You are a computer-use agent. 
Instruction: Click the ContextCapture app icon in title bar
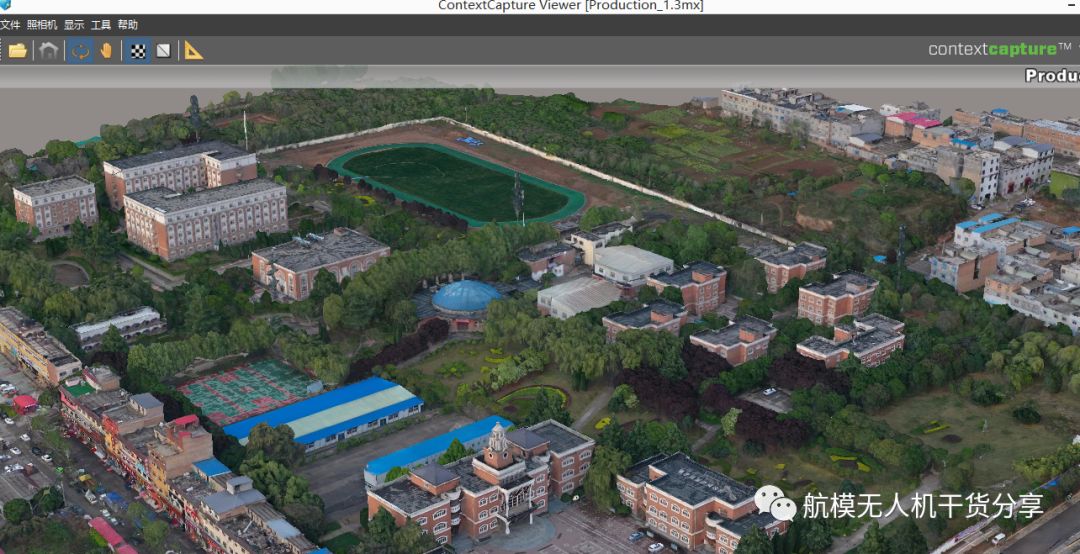click(x=5, y=6)
